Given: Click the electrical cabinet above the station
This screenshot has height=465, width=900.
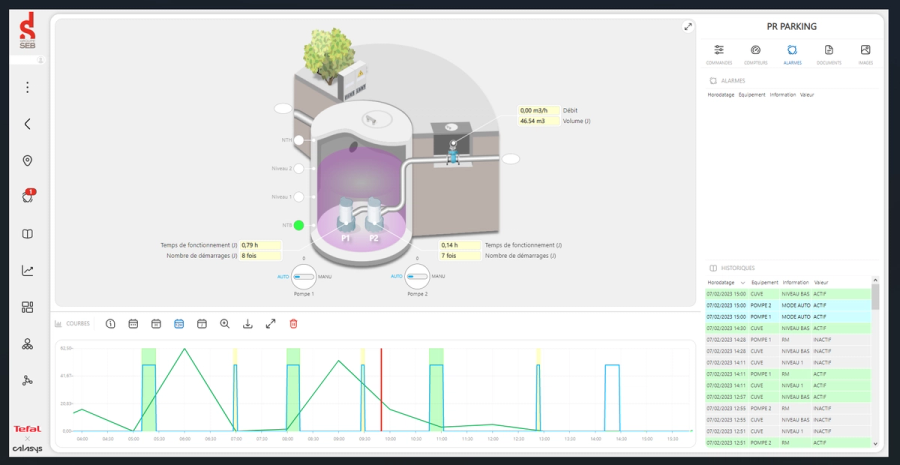Looking at the screenshot, I should (x=354, y=82).
